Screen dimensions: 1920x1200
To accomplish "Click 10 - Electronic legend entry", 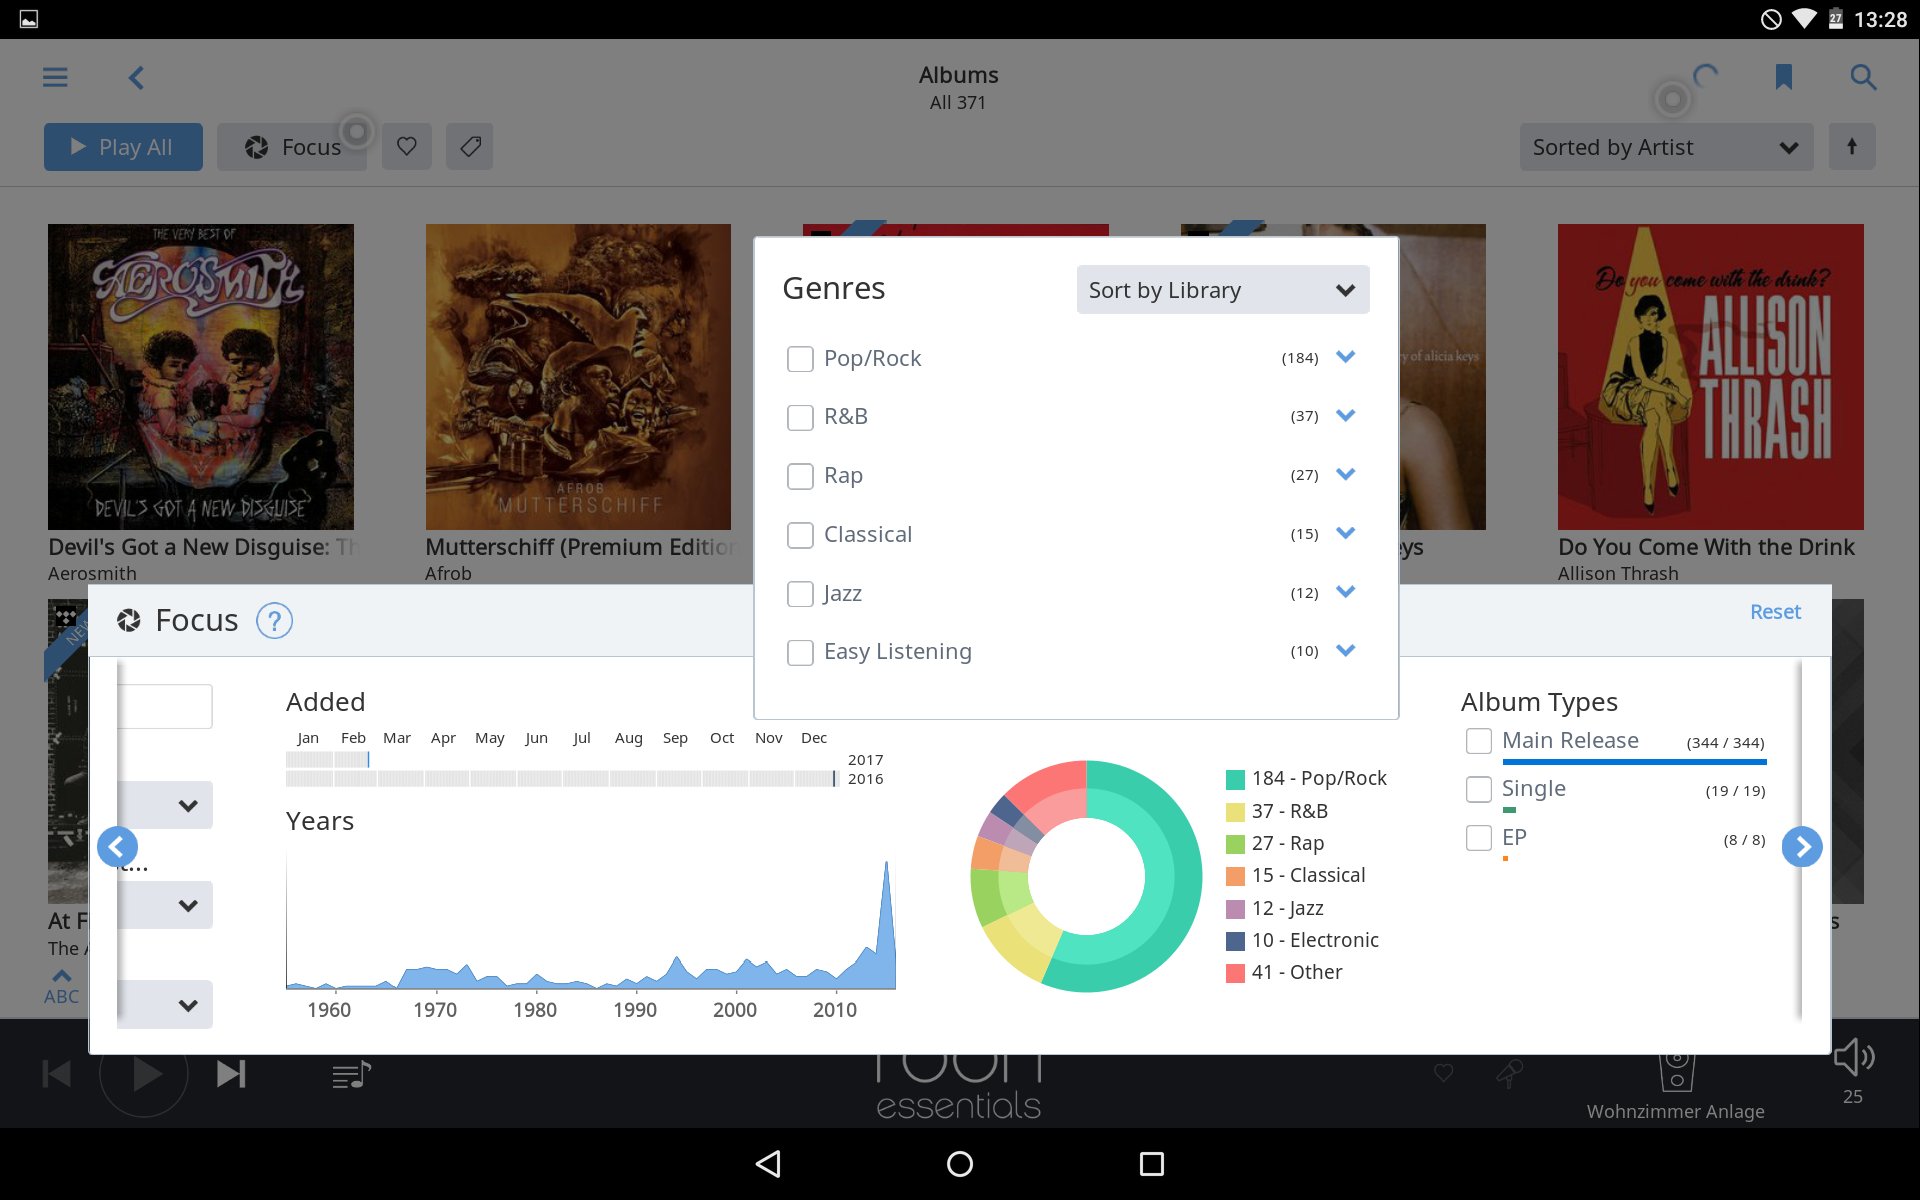I will point(1302,940).
